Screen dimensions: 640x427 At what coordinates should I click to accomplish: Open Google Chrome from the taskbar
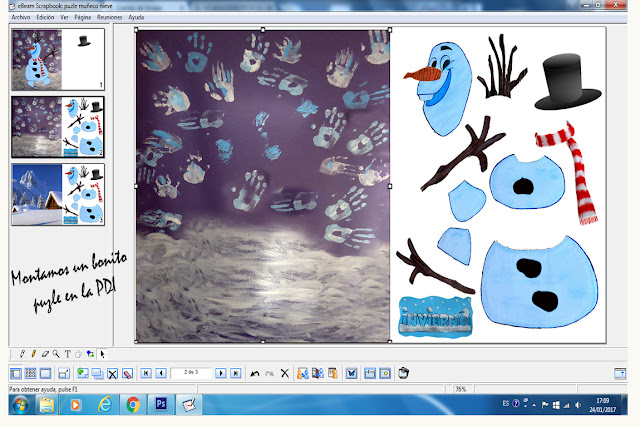tap(133, 405)
